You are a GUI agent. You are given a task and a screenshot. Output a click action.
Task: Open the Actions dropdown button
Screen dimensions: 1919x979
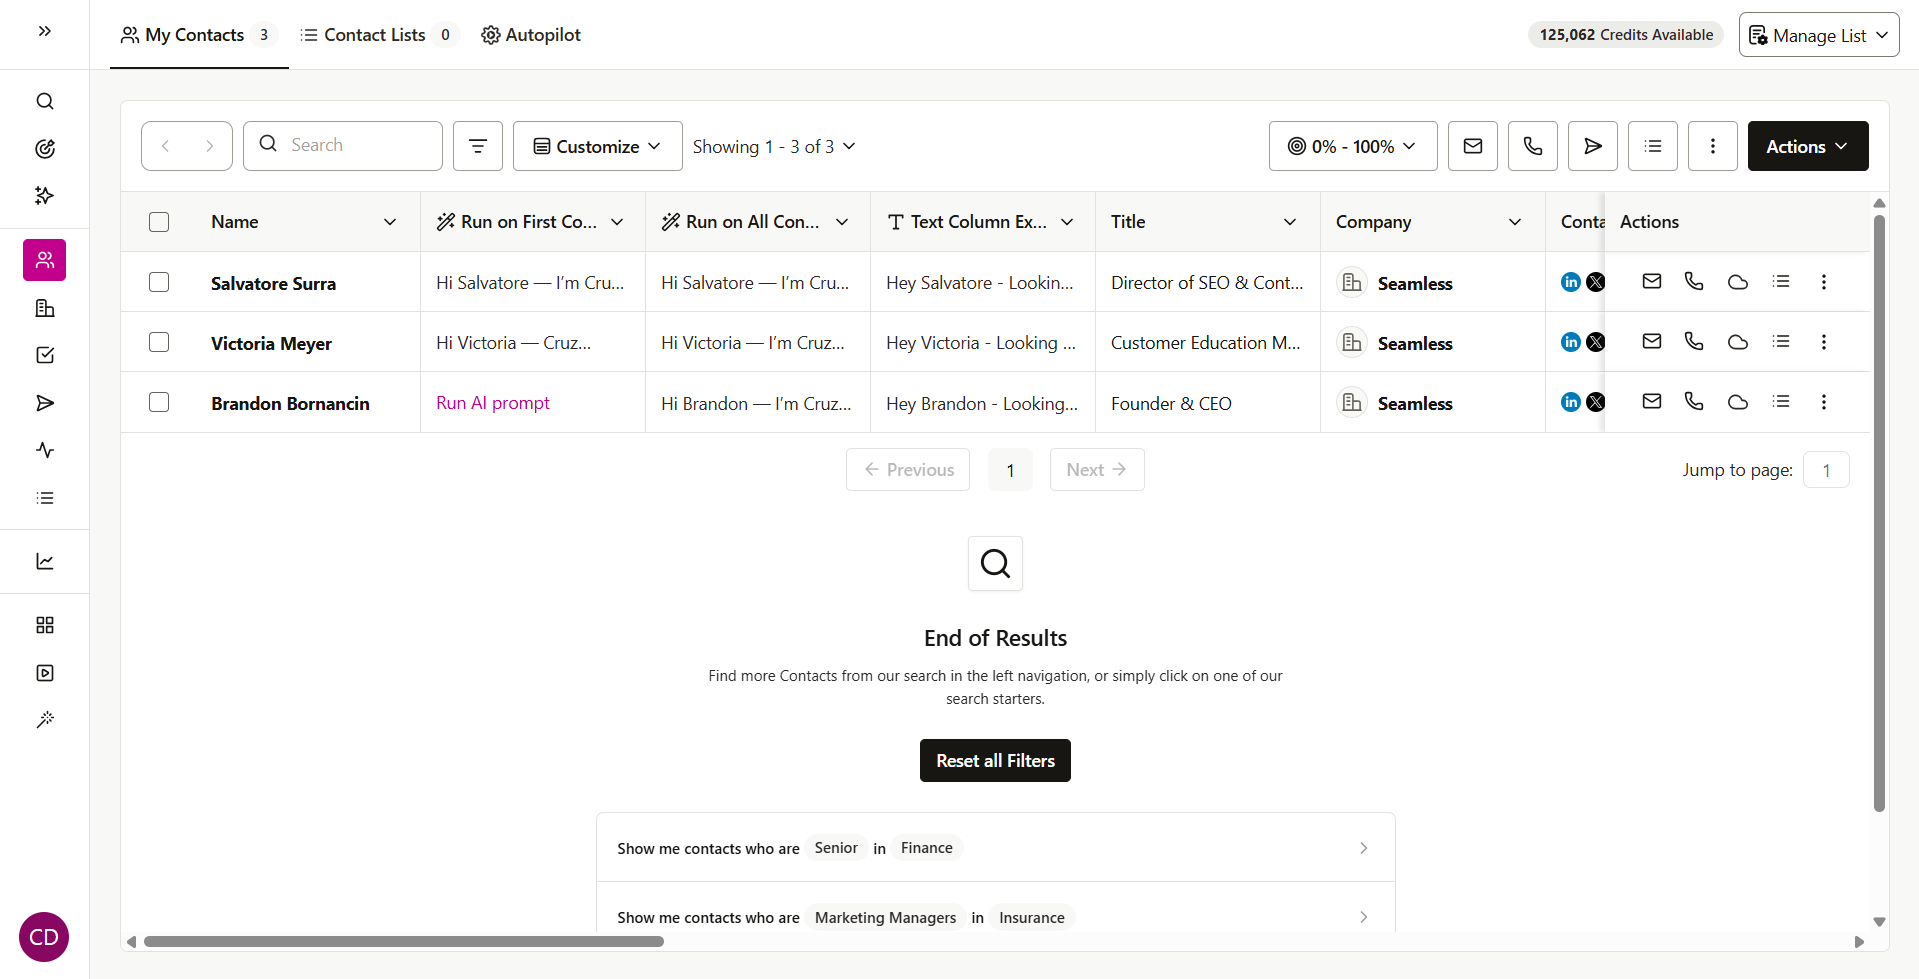pyautogui.click(x=1808, y=146)
